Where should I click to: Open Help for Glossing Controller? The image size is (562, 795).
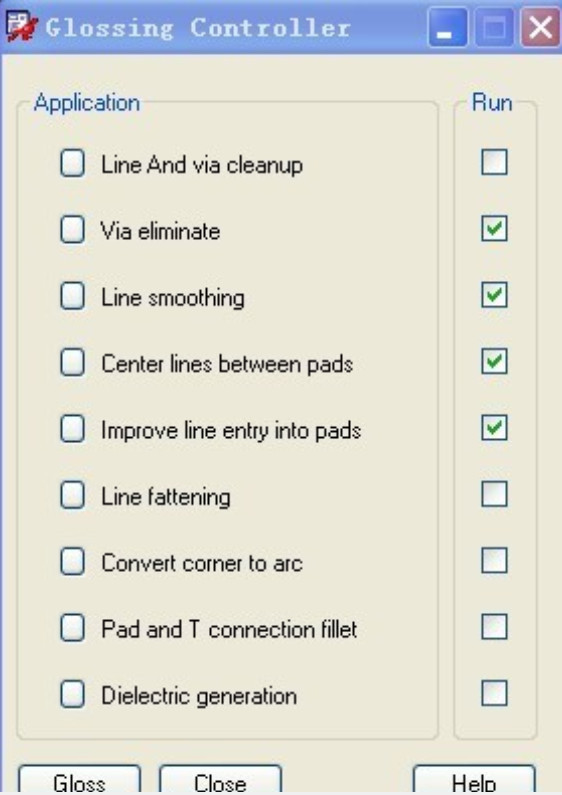474,781
